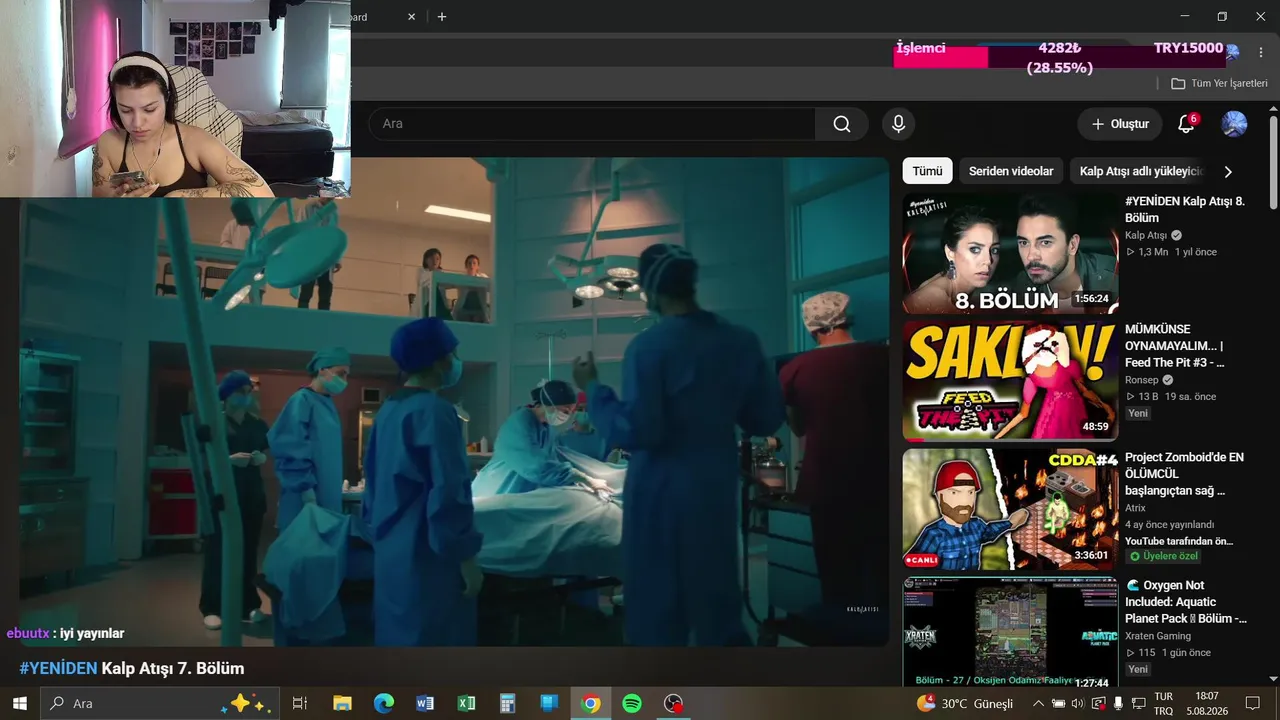
Task: Click the #YENİDEN hashtag below the player
Action: (x=58, y=668)
